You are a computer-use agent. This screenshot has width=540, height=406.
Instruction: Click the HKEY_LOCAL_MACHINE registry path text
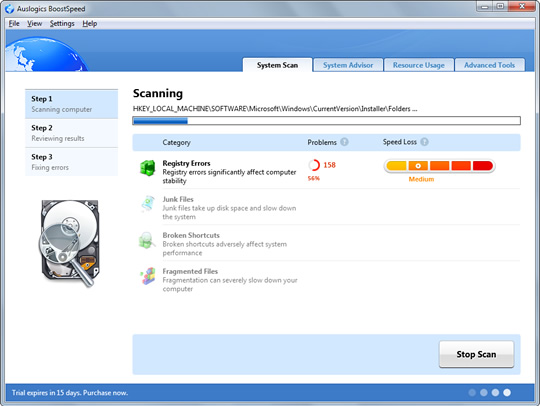[275, 109]
